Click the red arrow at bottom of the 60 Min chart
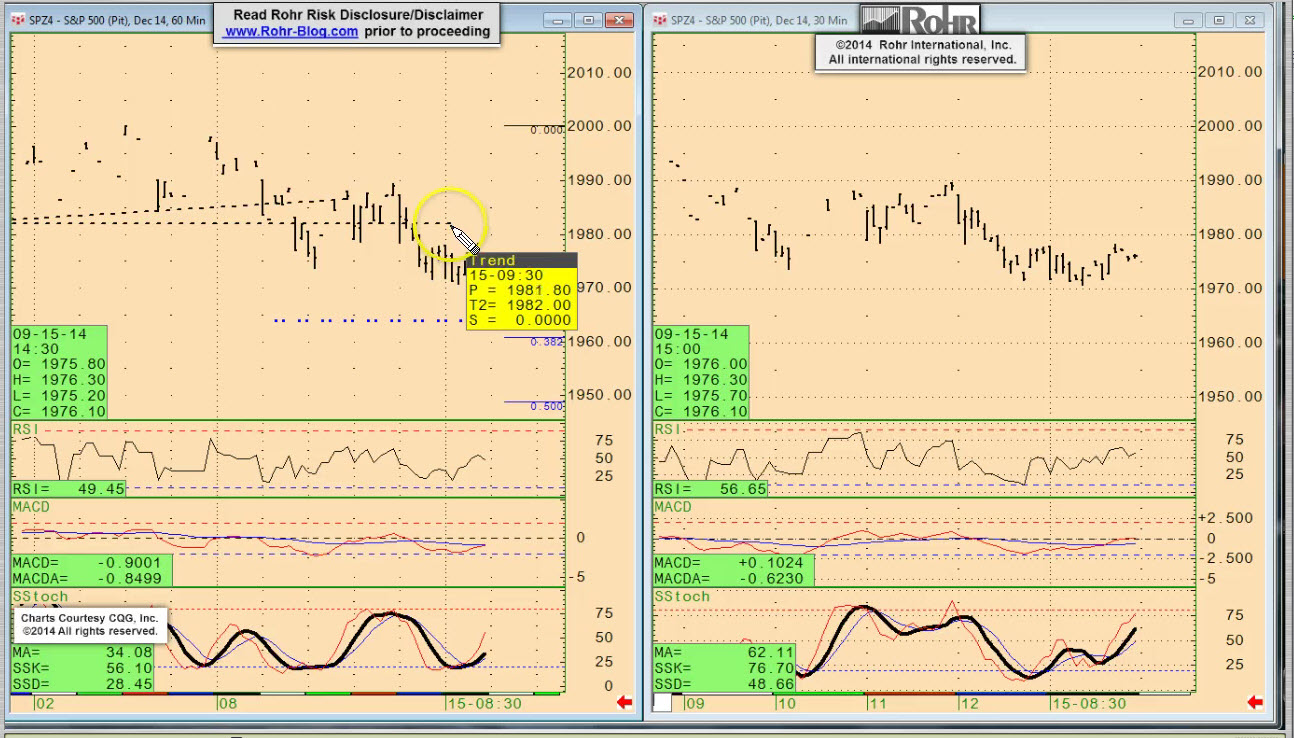Image resolution: width=1294 pixels, height=738 pixels. [x=625, y=703]
